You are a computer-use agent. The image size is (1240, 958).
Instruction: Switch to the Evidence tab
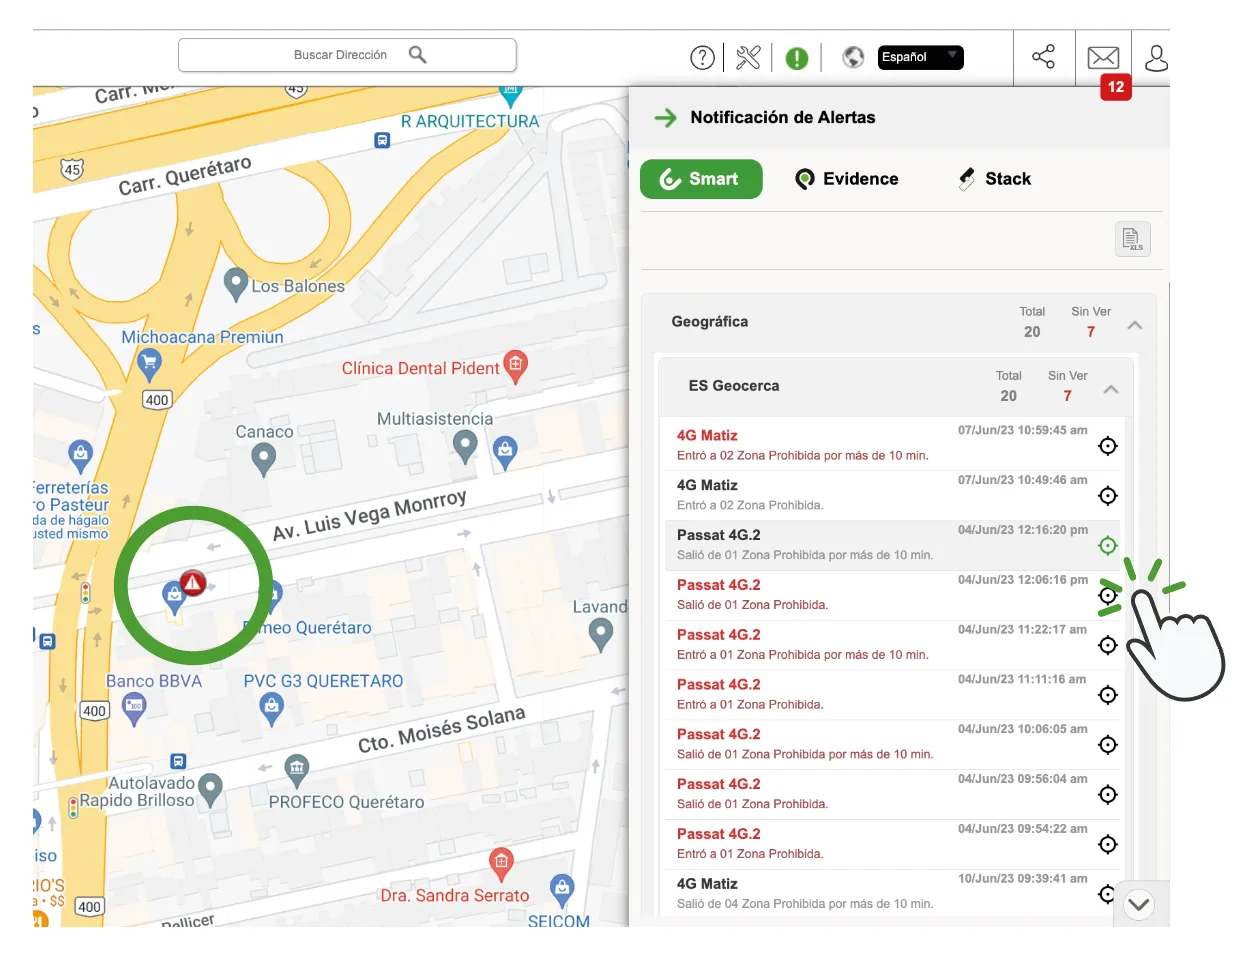847,179
